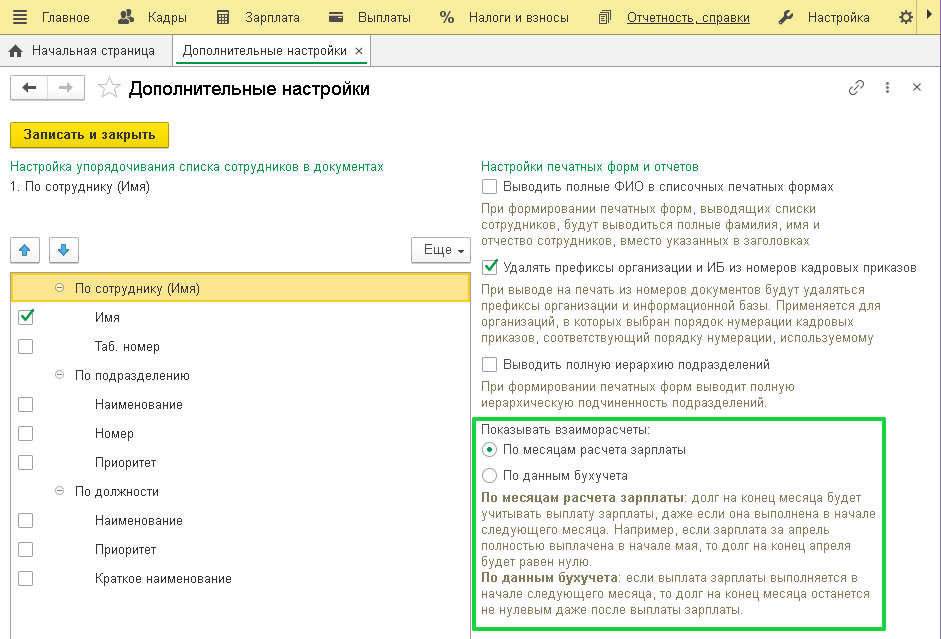Check the Таб. номер checkbox
The width and height of the screenshot is (941, 639).
26,346
